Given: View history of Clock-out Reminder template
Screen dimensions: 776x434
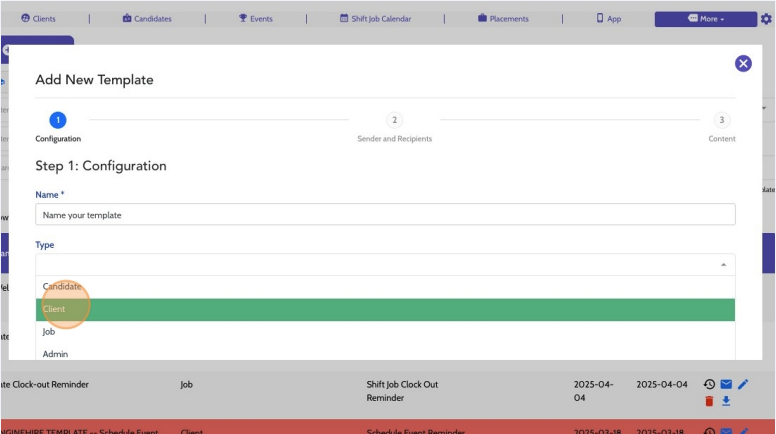Looking at the screenshot, I should (709, 384).
